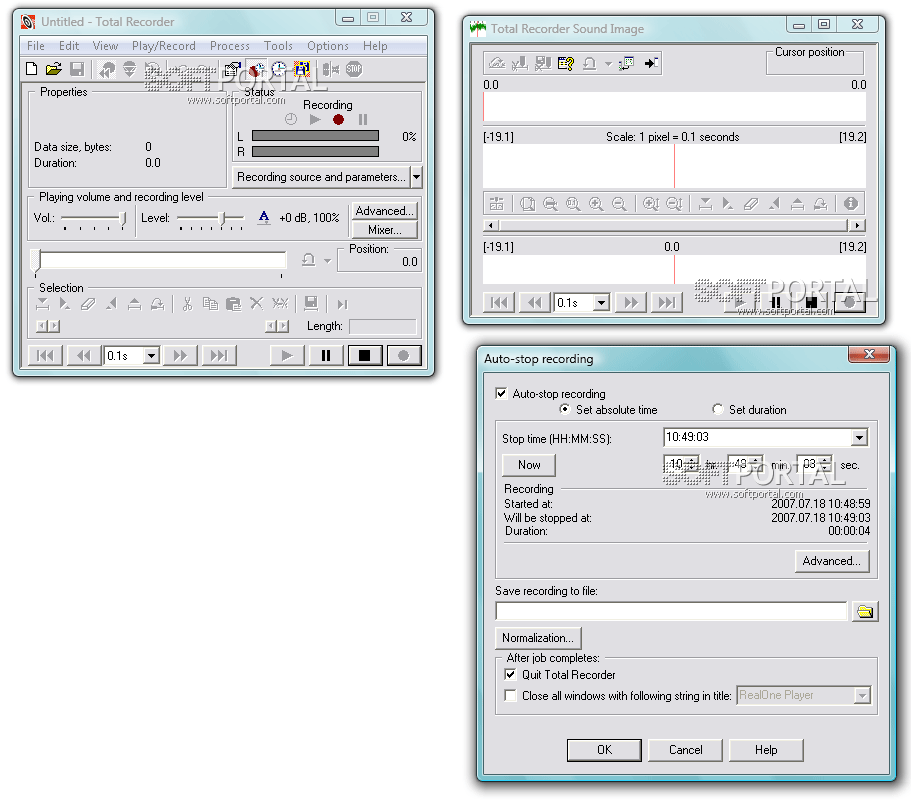Click Stop square button in Total Recorder
911x801 pixels.
coord(365,355)
